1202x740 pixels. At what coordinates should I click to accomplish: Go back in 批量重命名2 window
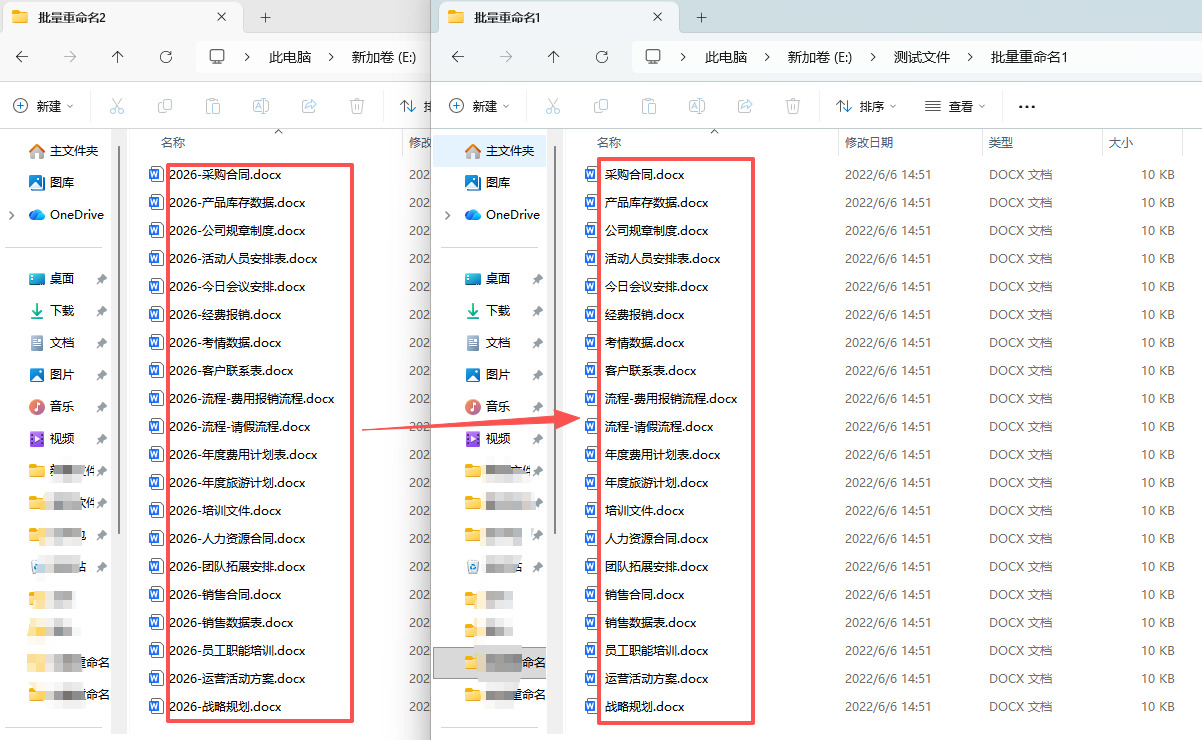(x=21, y=57)
